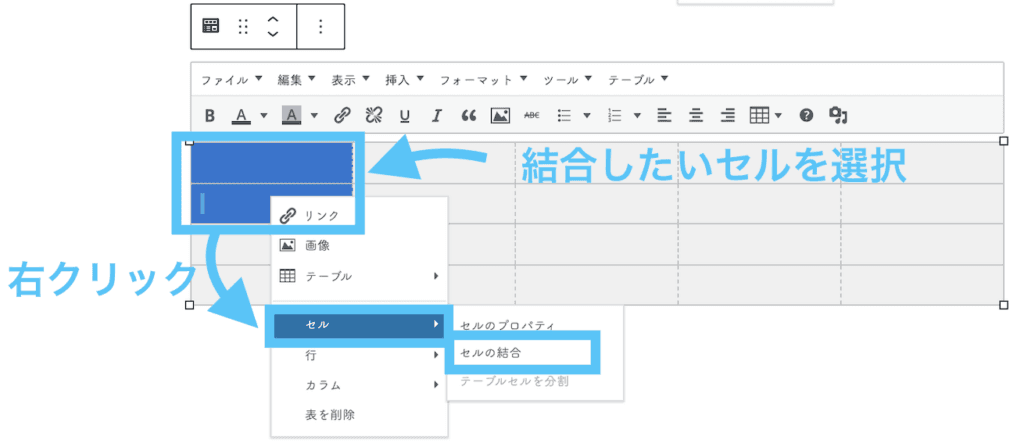Open the 表示 menu
1024x447 pixels.
click(350, 80)
